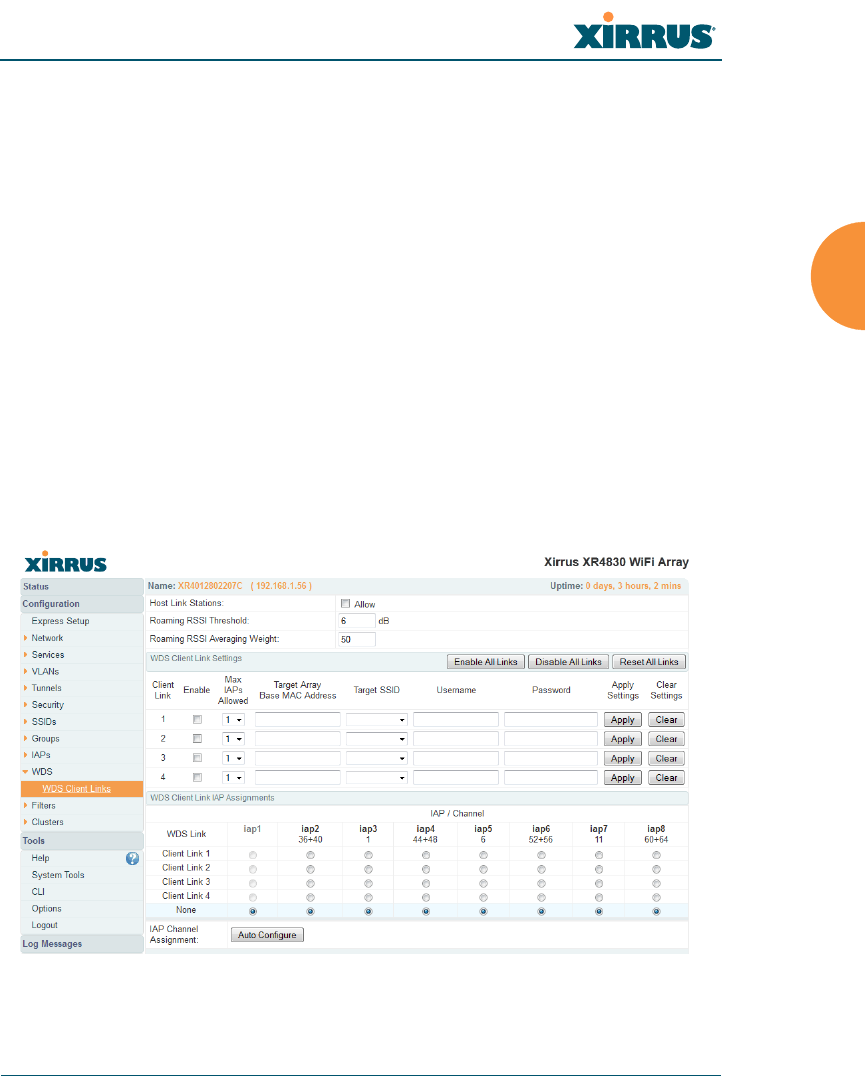Open Target SSID dropdown for link 4

(377, 777)
